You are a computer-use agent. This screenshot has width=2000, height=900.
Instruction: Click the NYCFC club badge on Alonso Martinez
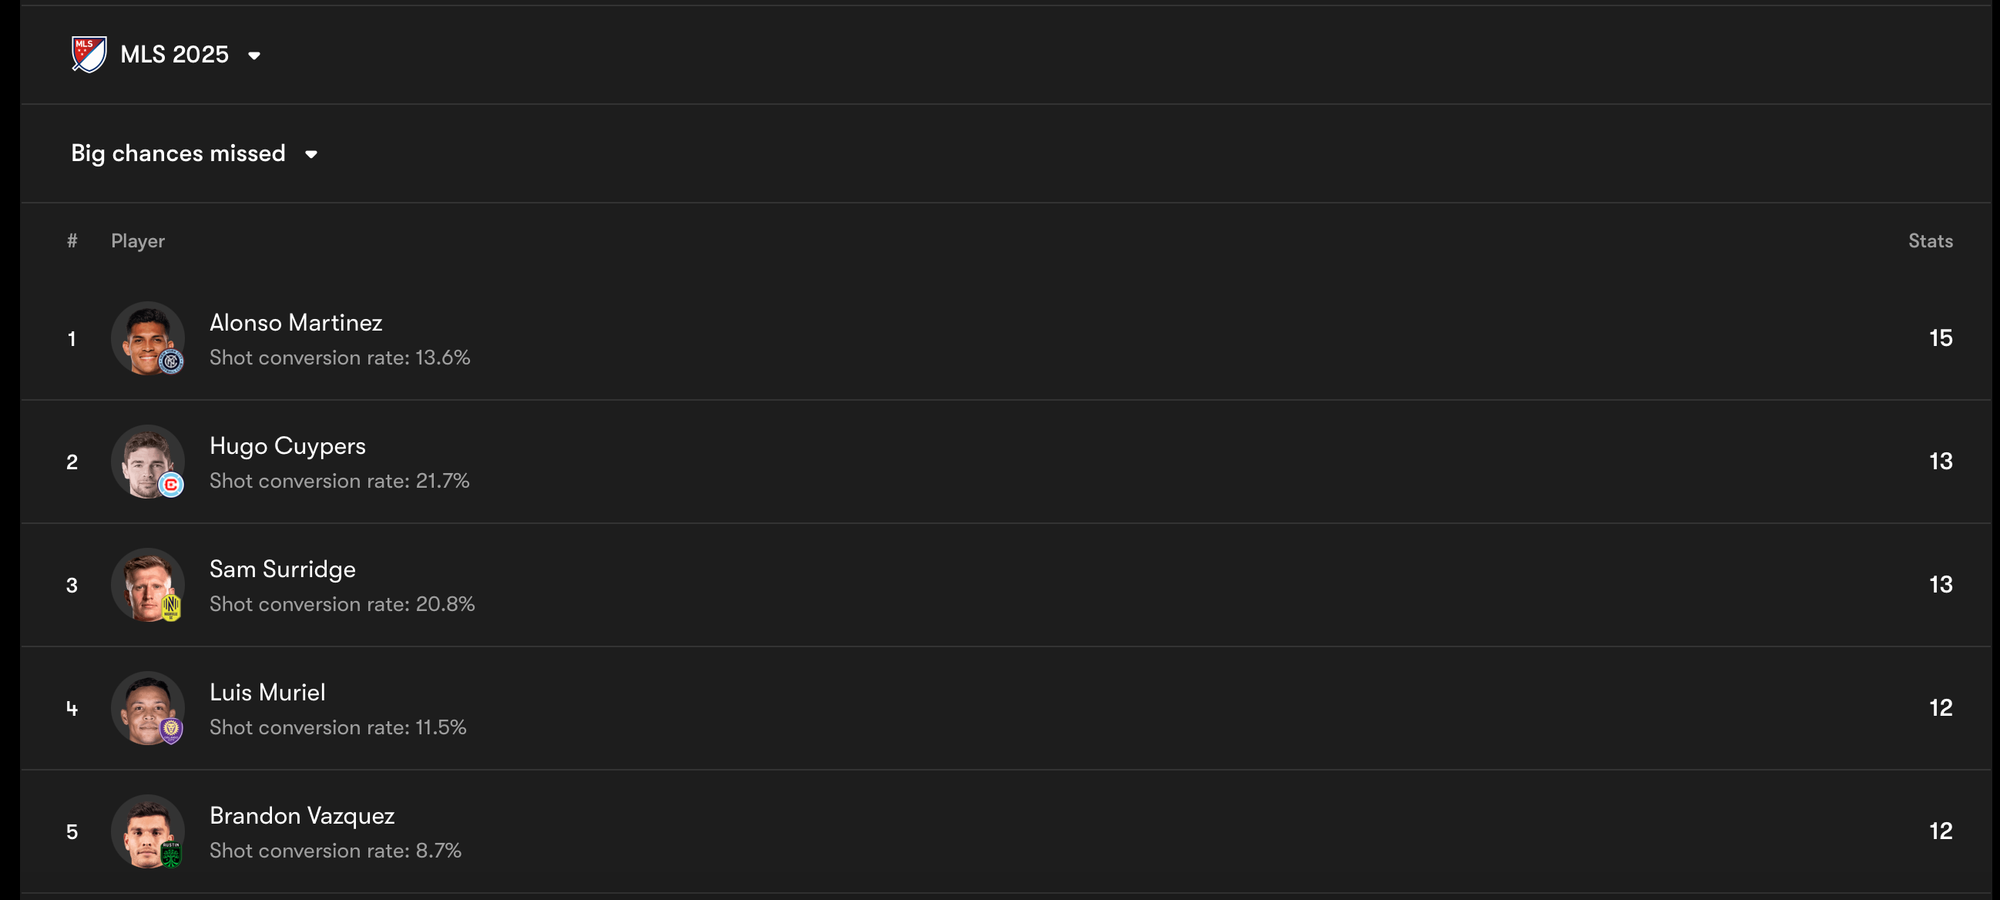point(171,361)
